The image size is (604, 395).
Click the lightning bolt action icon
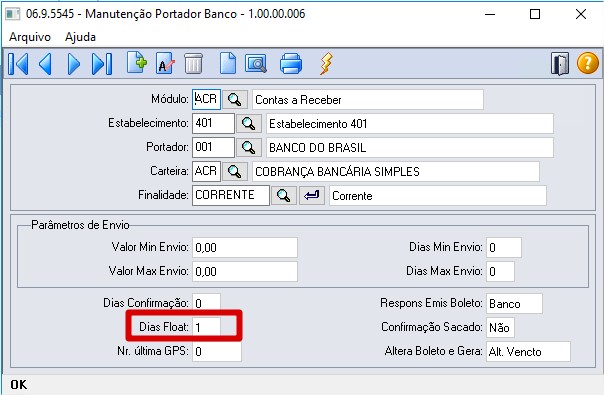326,64
